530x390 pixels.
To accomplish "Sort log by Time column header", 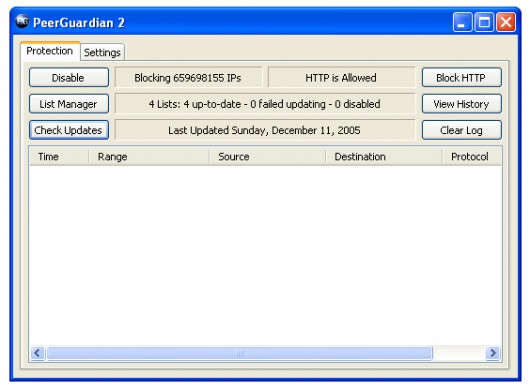I will (59, 156).
